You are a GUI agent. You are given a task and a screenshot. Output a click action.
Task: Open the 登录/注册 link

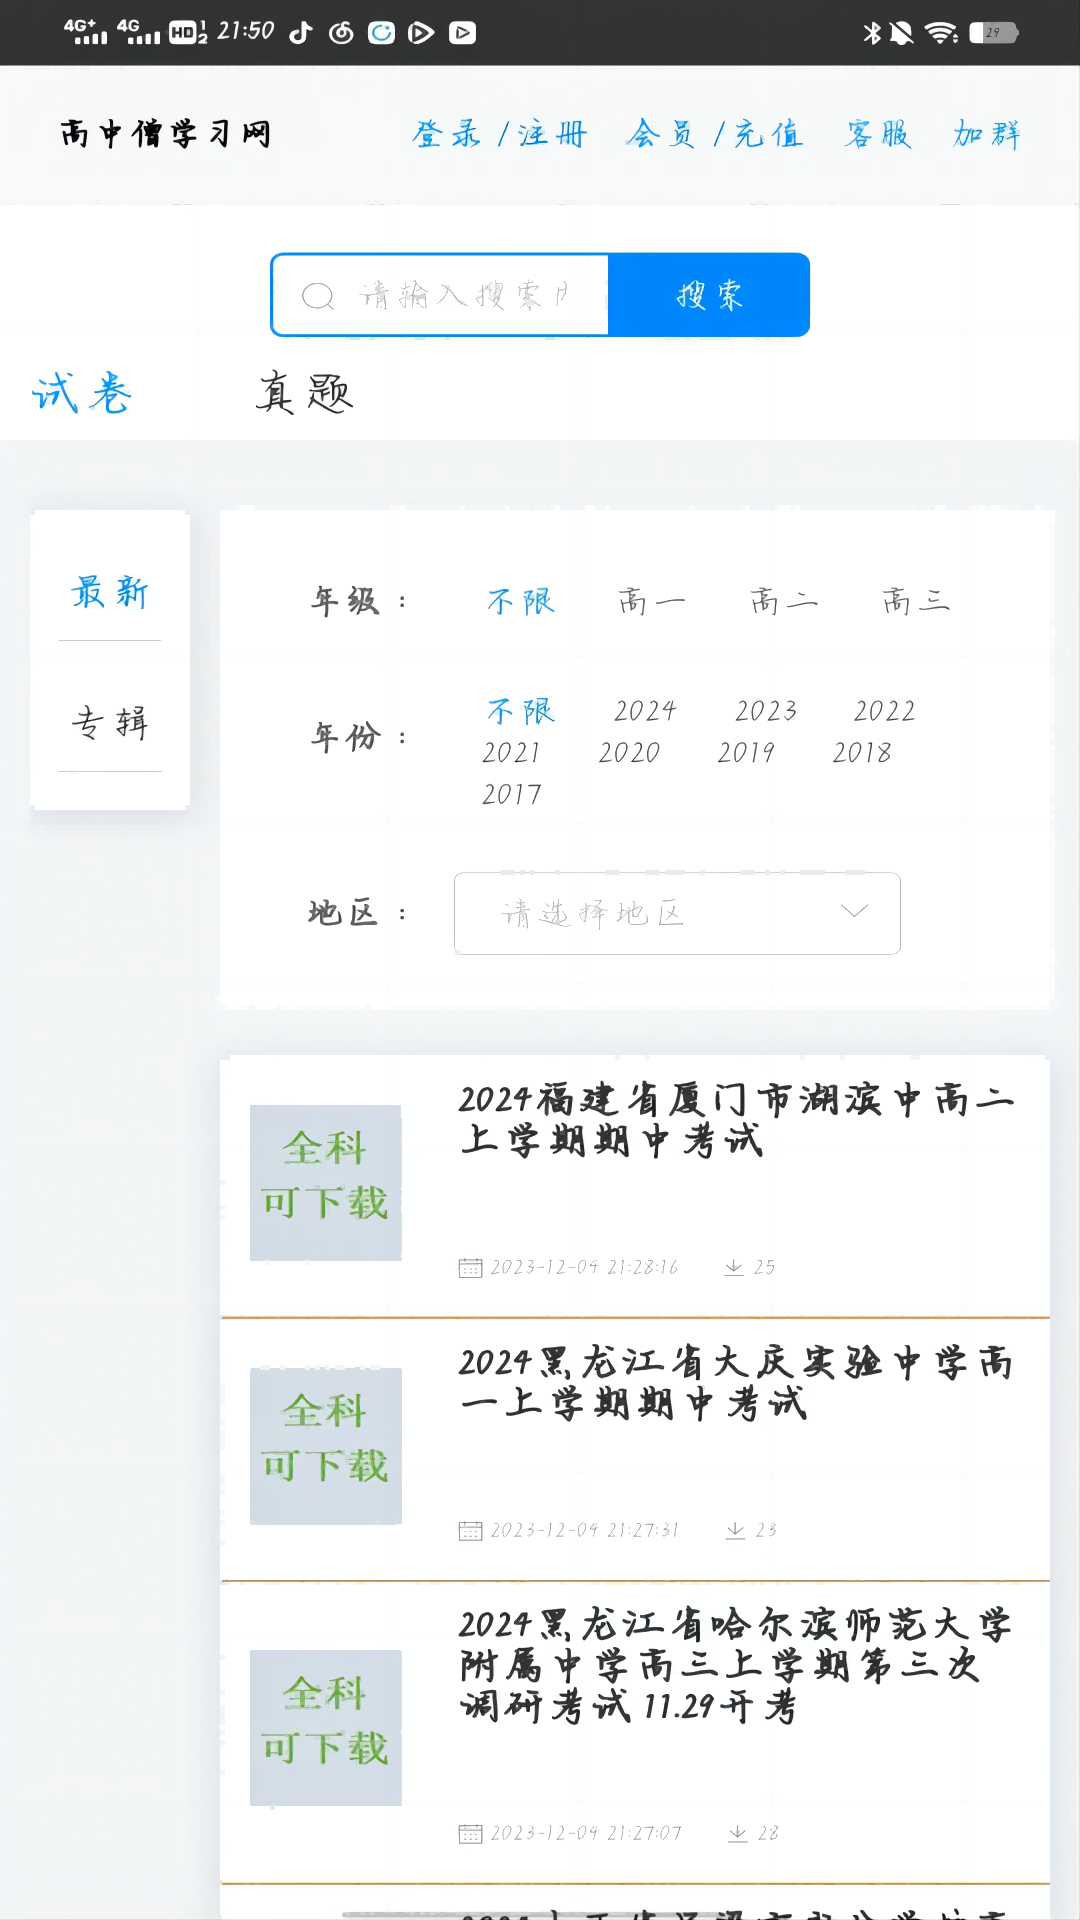[x=499, y=134]
